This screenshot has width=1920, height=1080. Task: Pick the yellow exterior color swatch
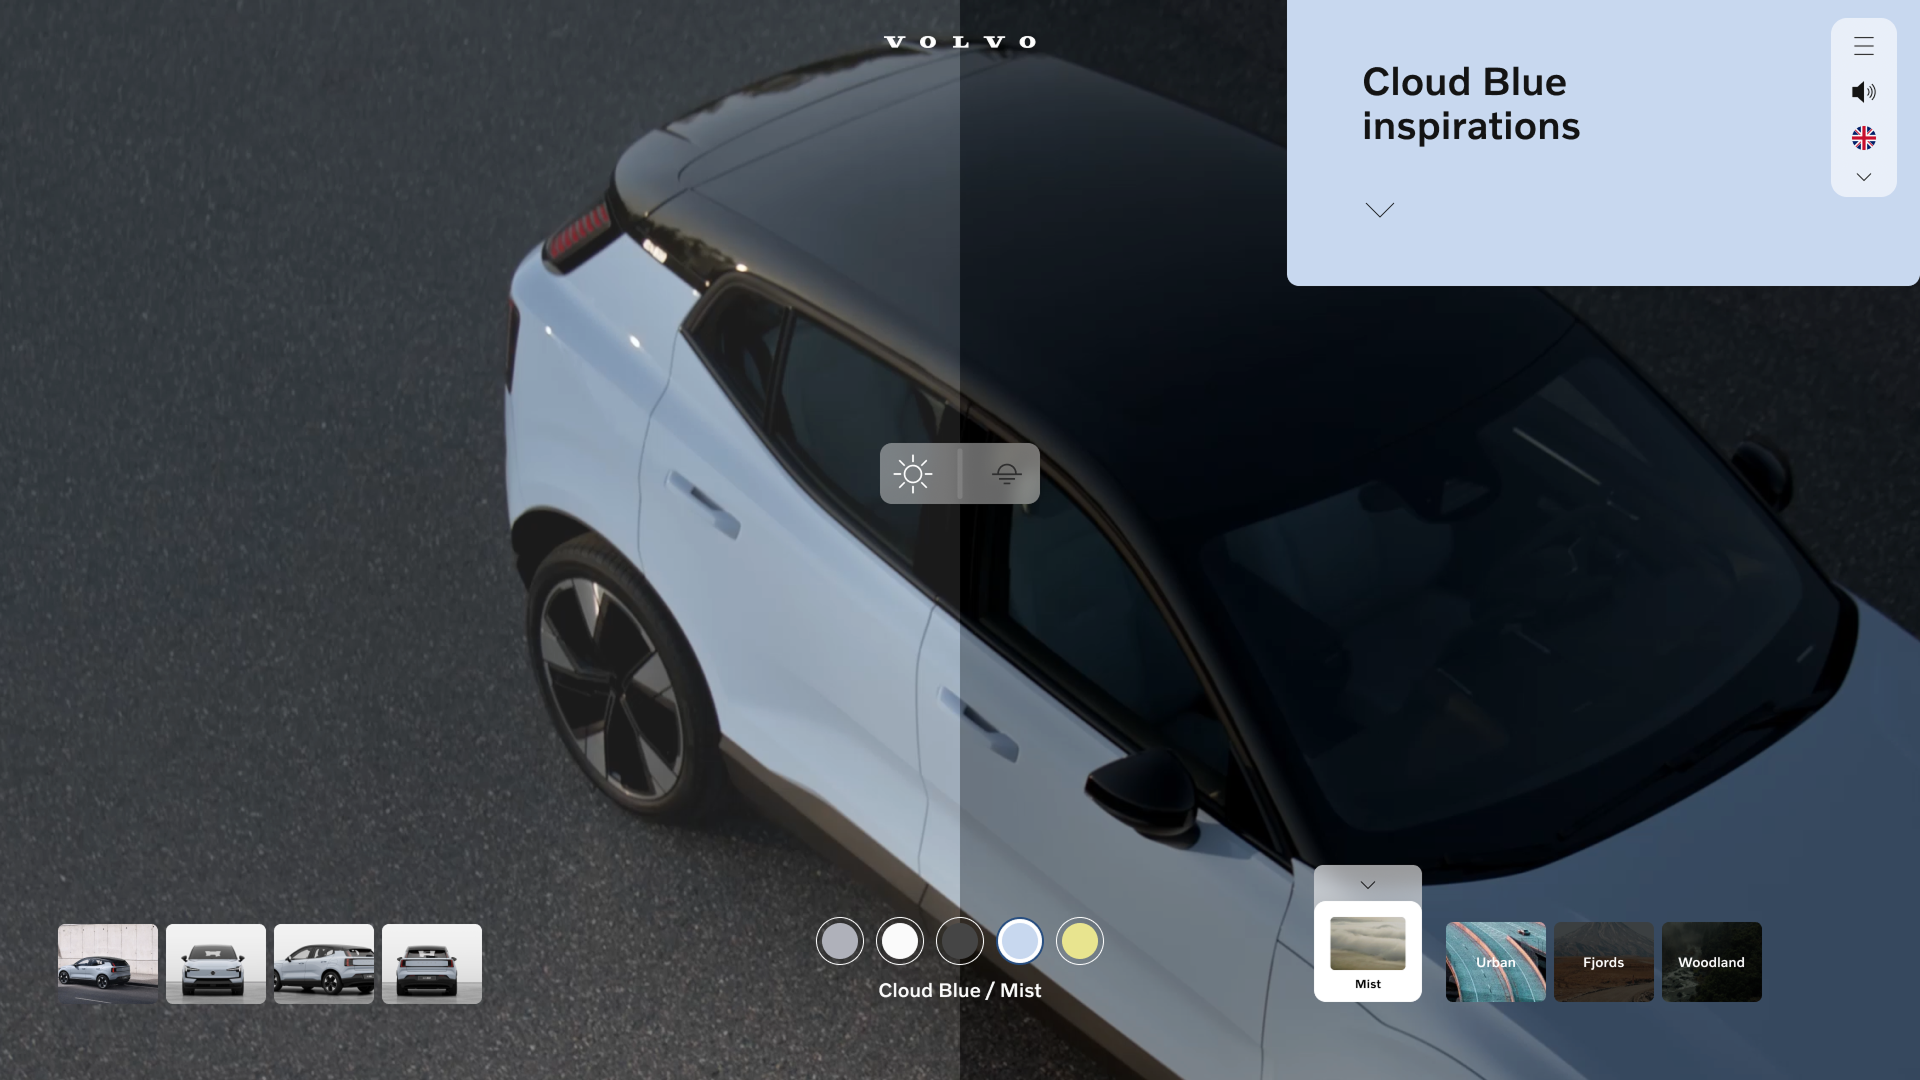pyautogui.click(x=1080, y=941)
